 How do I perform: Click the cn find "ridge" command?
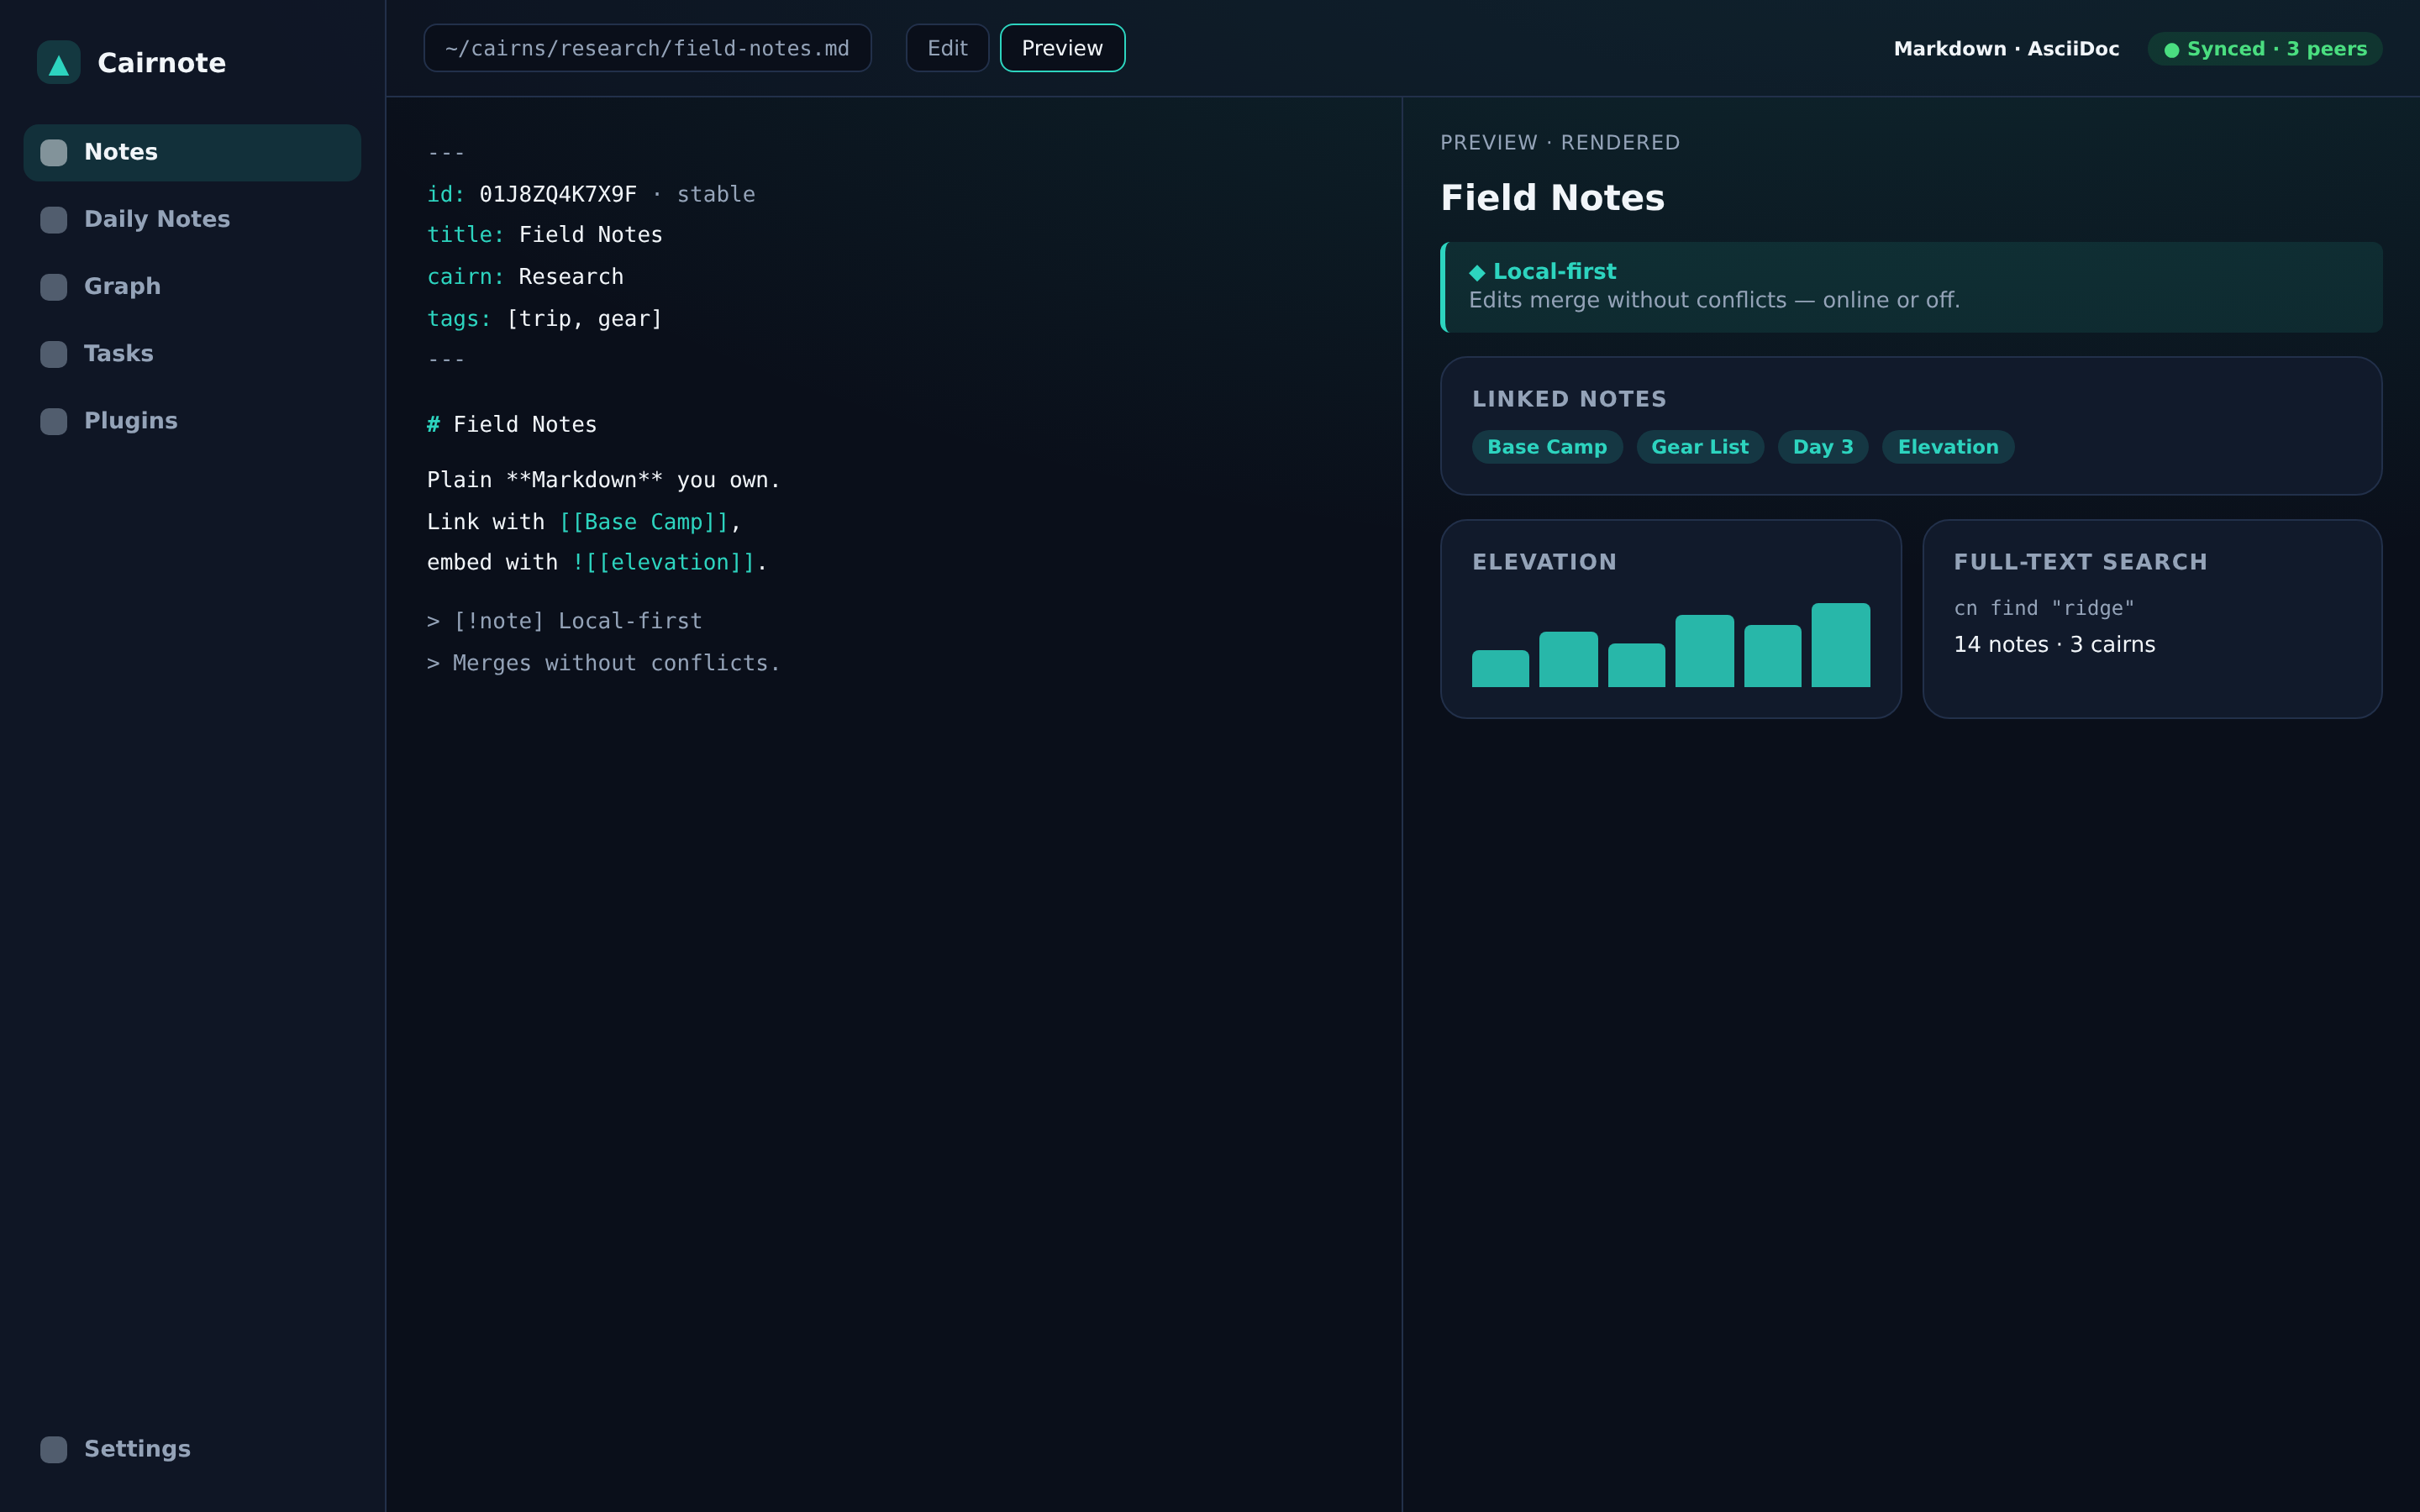click(x=2044, y=608)
